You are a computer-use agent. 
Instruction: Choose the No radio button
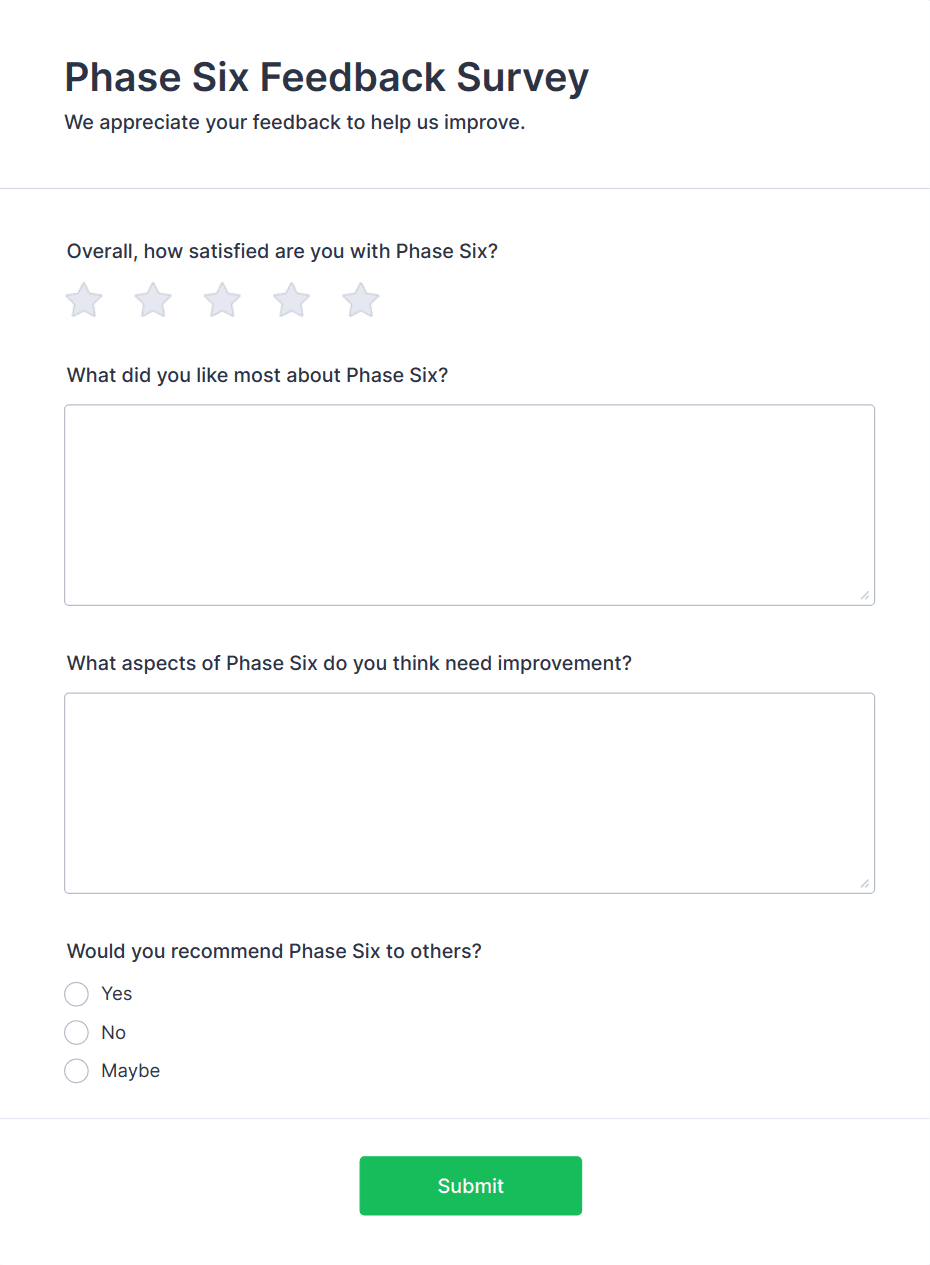pyautogui.click(x=77, y=1032)
